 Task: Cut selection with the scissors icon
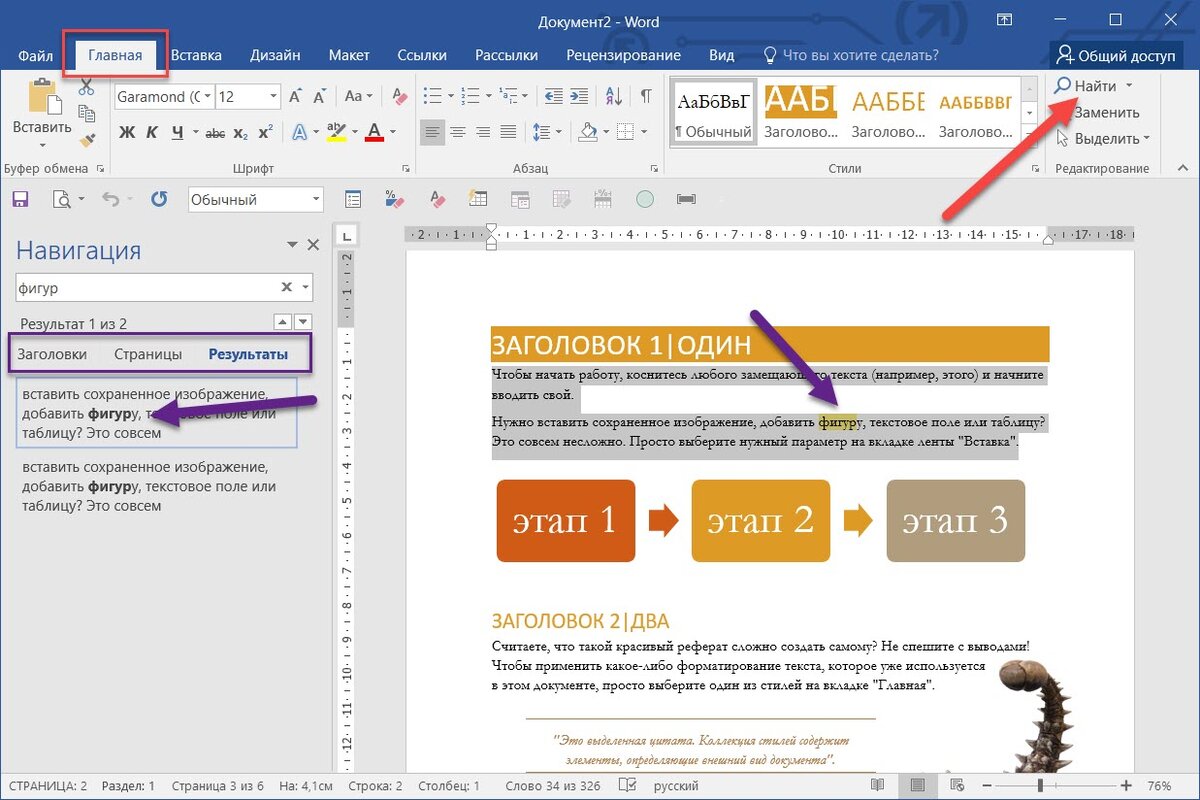pyautogui.click(x=86, y=87)
